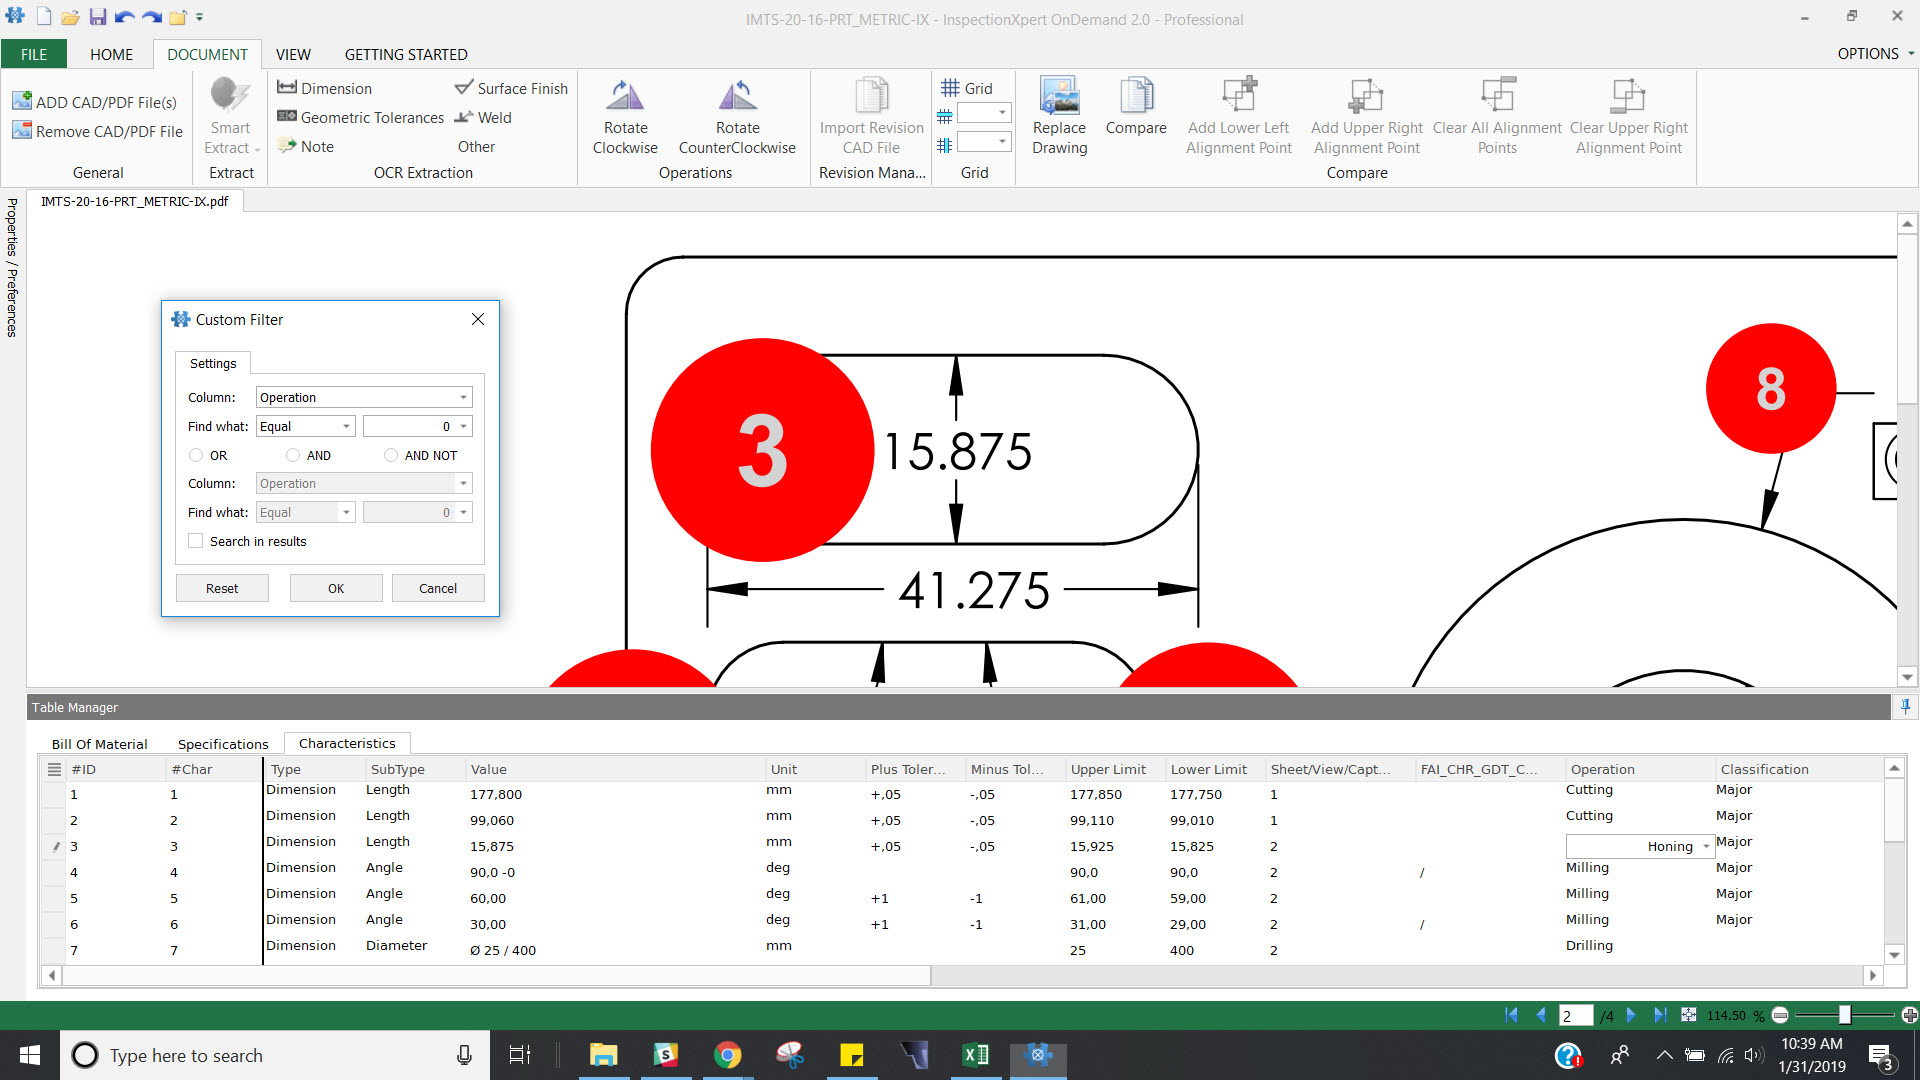This screenshot has height=1080, width=1920.
Task: Open Excel from the taskbar
Action: tap(975, 1055)
